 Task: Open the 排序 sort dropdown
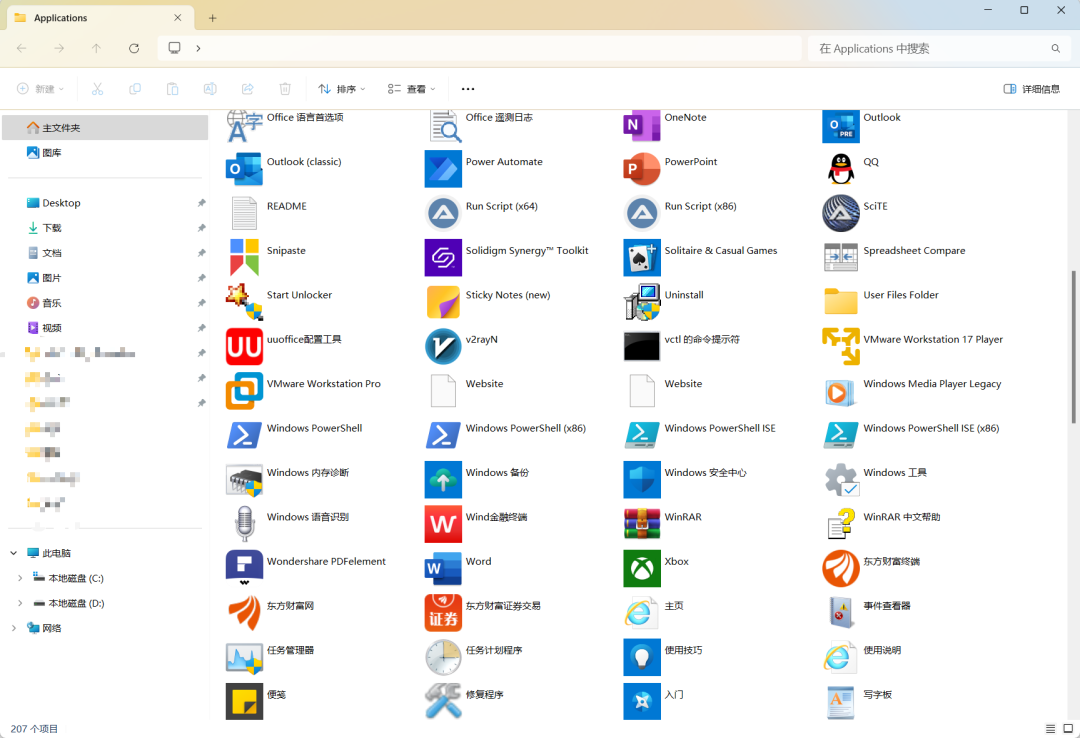(x=342, y=89)
